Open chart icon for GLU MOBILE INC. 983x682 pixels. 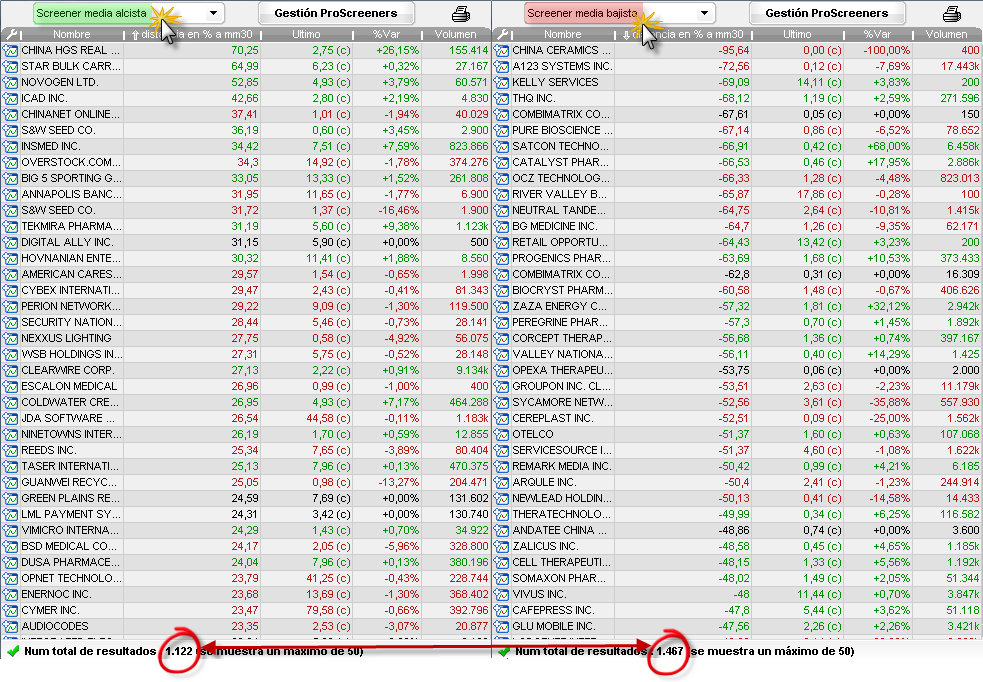click(x=501, y=626)
